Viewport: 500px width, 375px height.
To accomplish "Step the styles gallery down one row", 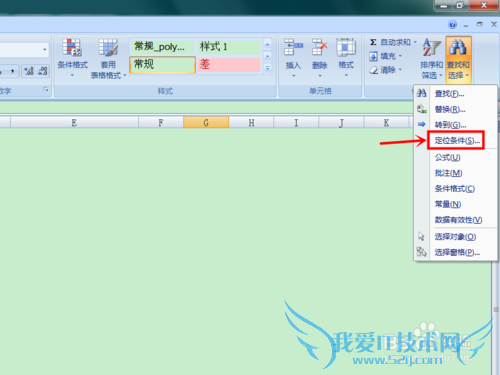I will pyautogui.click(x=267, y=56).
